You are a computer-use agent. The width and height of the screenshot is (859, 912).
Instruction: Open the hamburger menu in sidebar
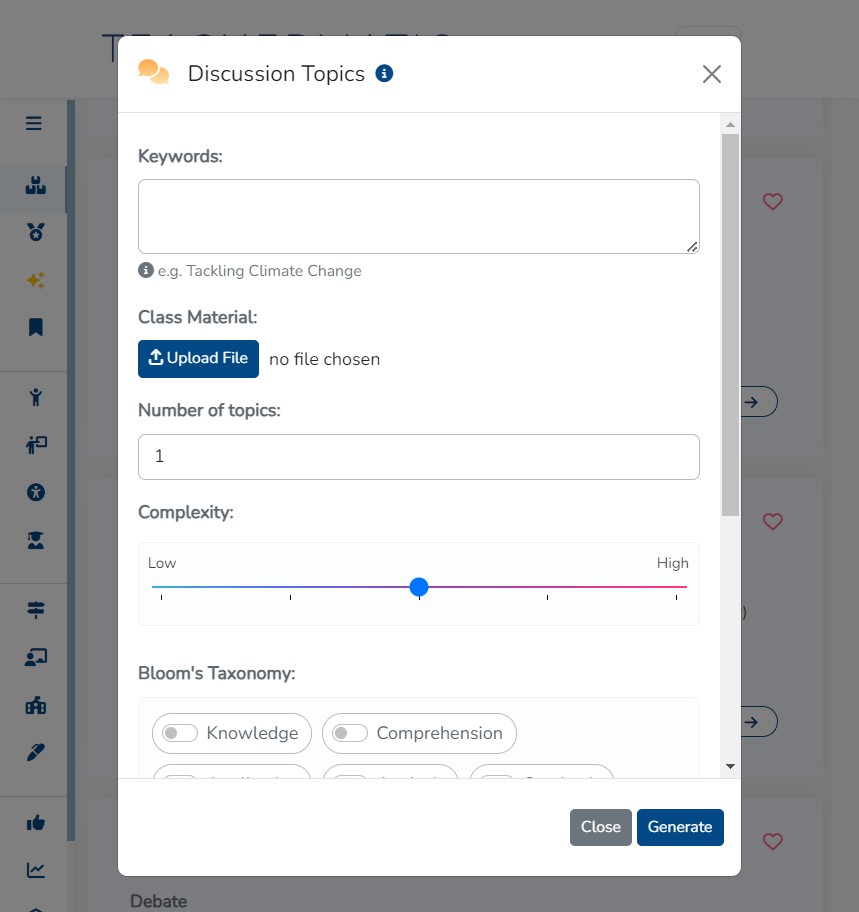(x=34, y=123)
